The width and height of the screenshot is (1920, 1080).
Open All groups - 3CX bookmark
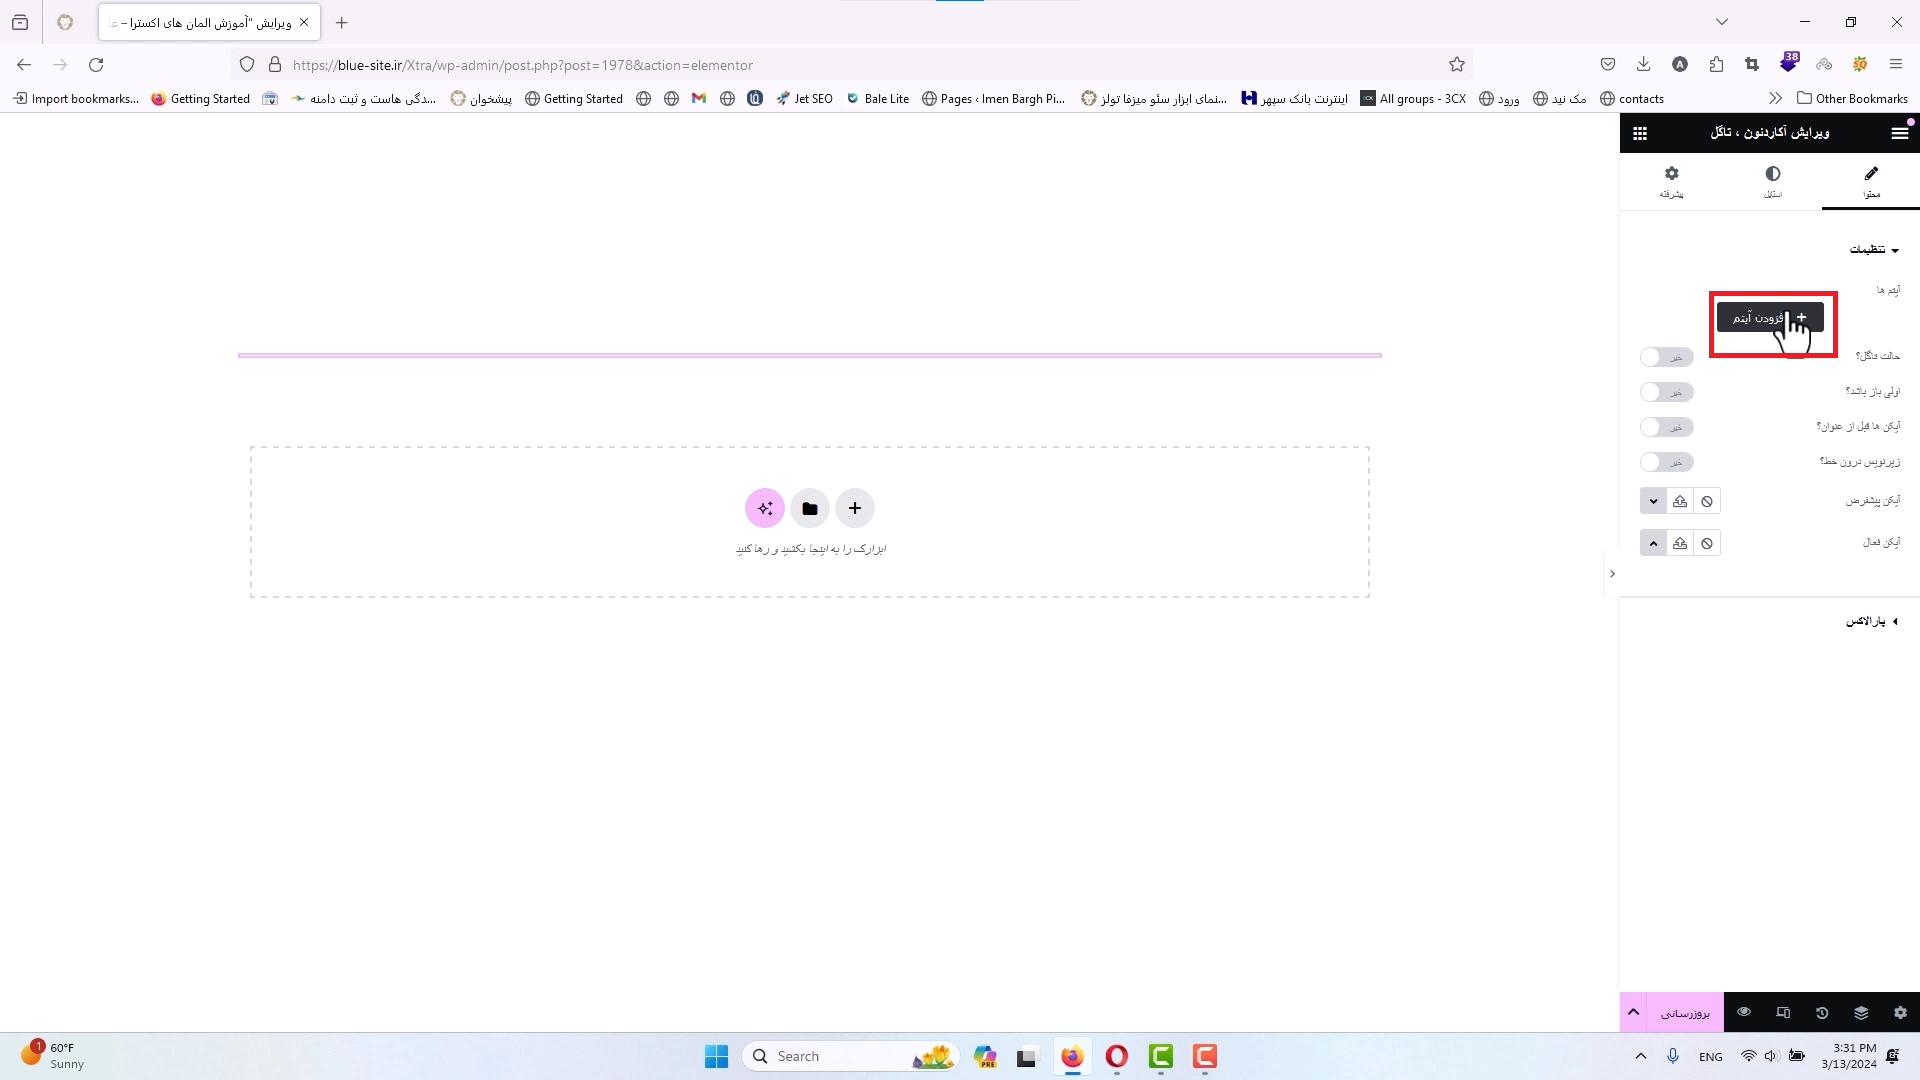click(1413, 98)
